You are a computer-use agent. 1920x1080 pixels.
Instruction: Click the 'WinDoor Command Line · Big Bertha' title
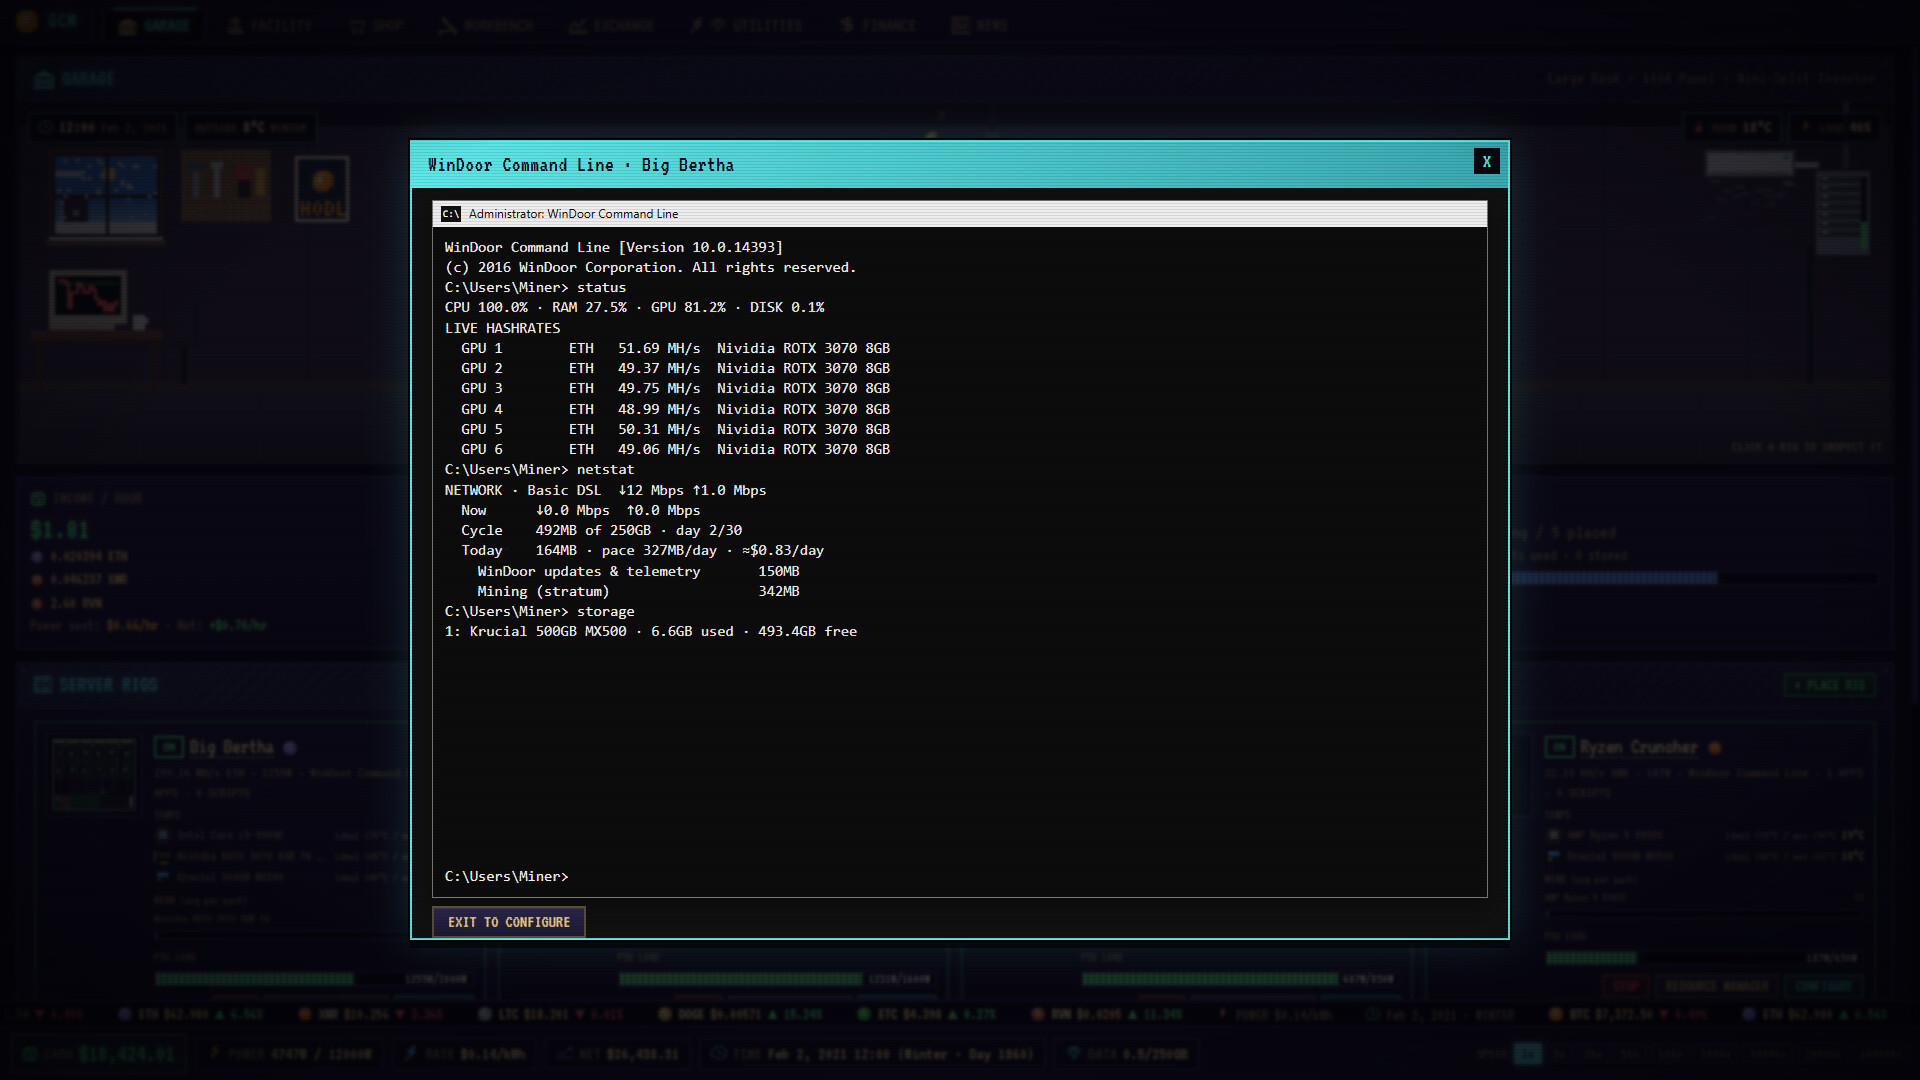[x=581, y=165]
